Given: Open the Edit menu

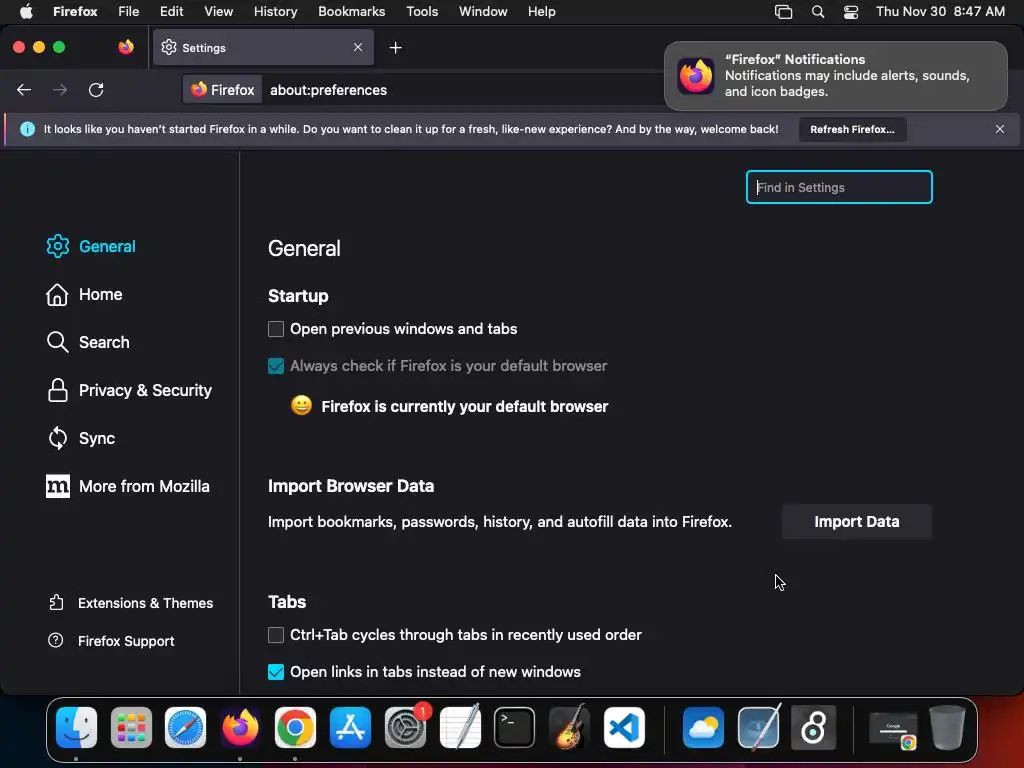Looking at the screenshot, I should tap(171, 11).
